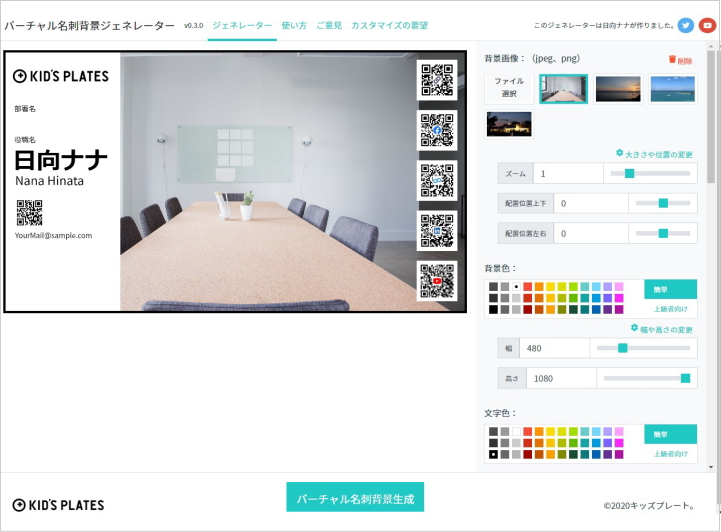Viewport: 721px width, 532px height.
Task: Open the YouTube link in the header
Action: click(x=707, y=25)
